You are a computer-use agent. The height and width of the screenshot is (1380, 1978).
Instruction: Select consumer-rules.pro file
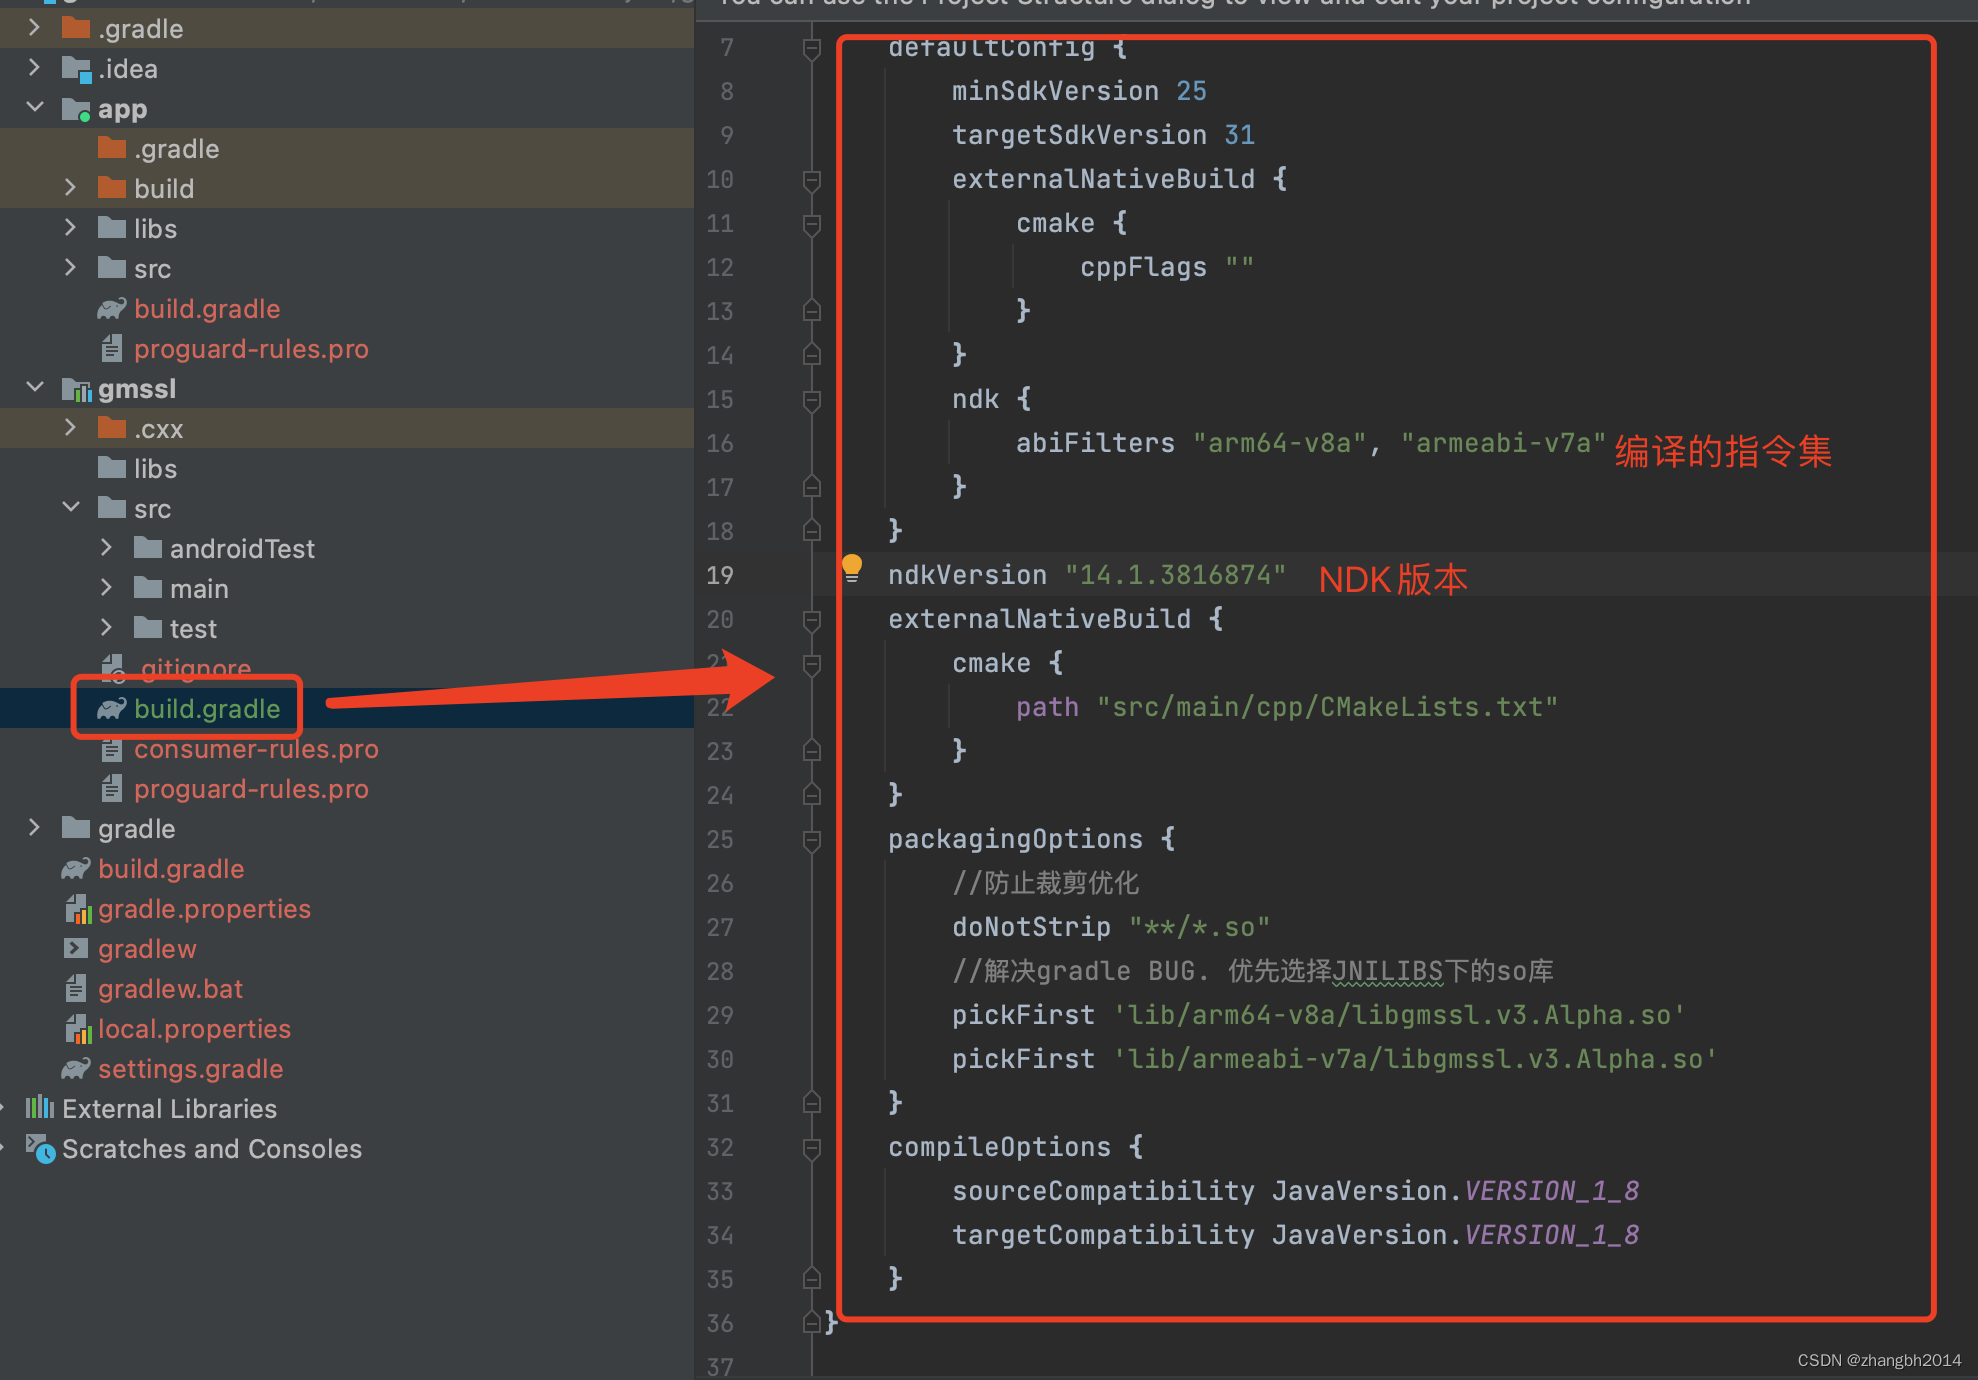point(256,749)
